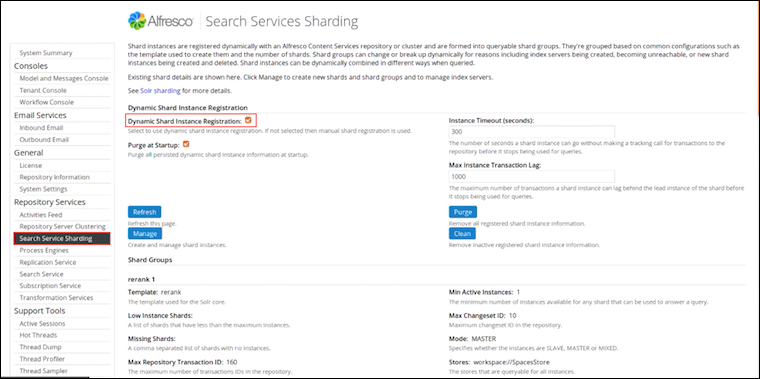Click the Alfresco logo icon

tap(137, 21)
